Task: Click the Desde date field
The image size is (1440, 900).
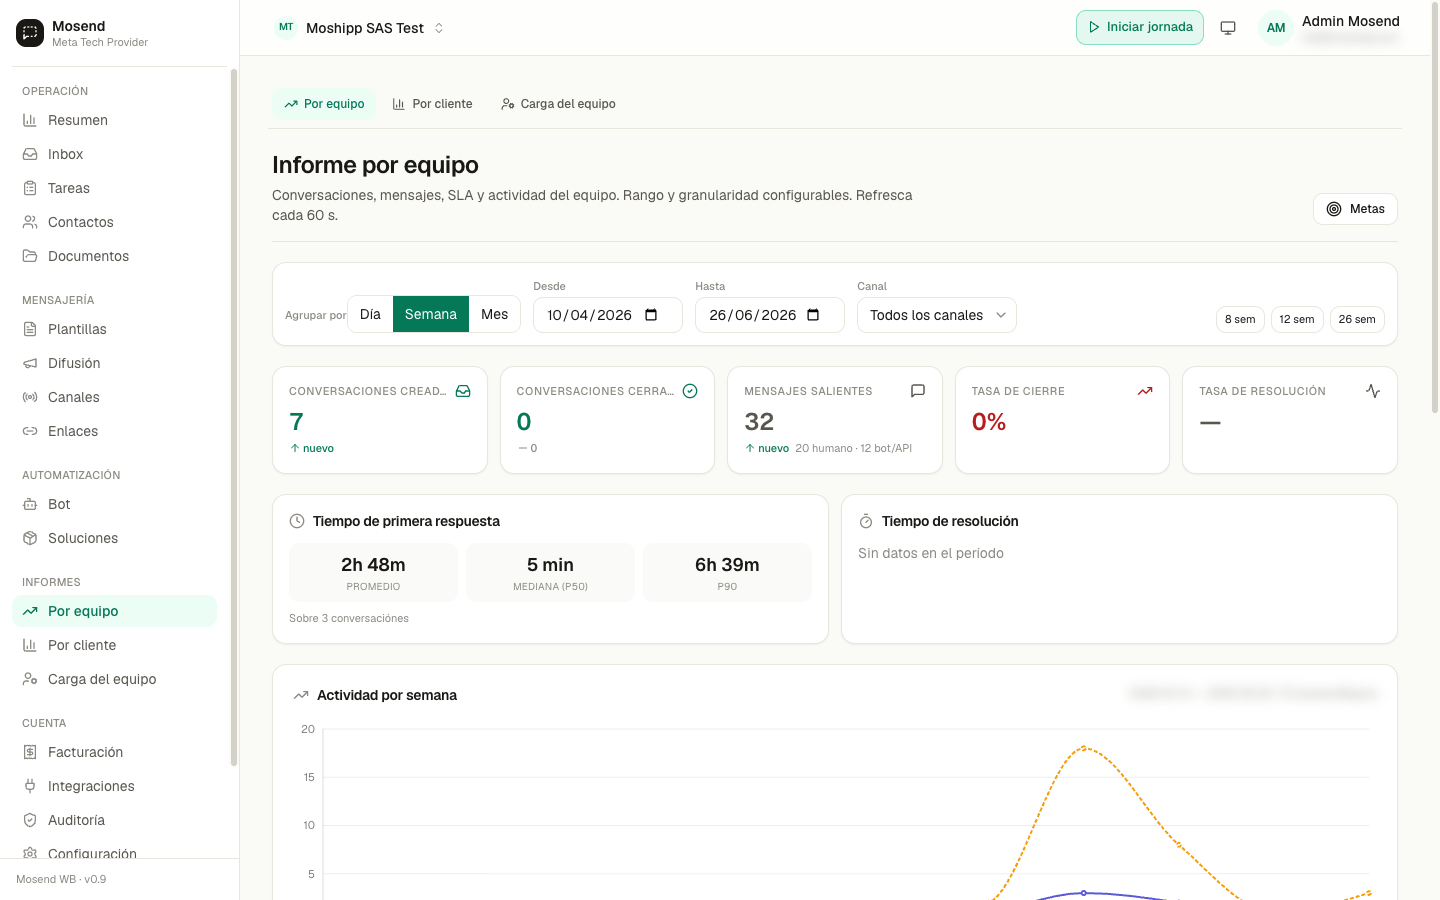Action: 608,315
